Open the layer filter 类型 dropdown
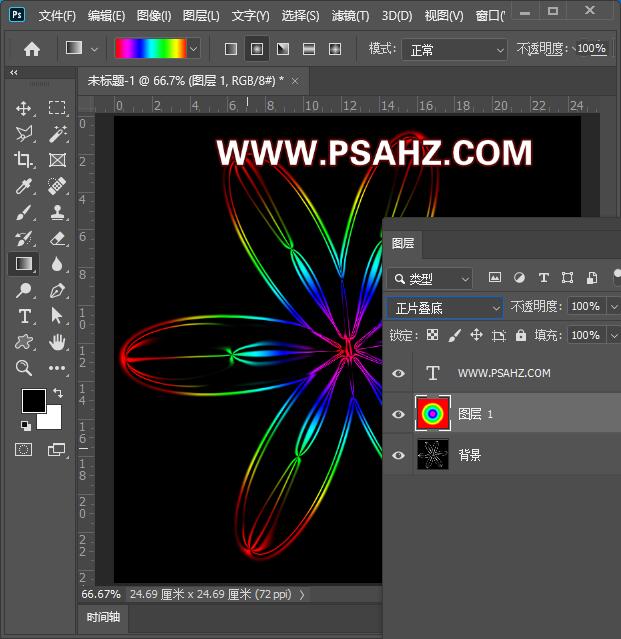621x639 pixels. (x=430, y=279)
